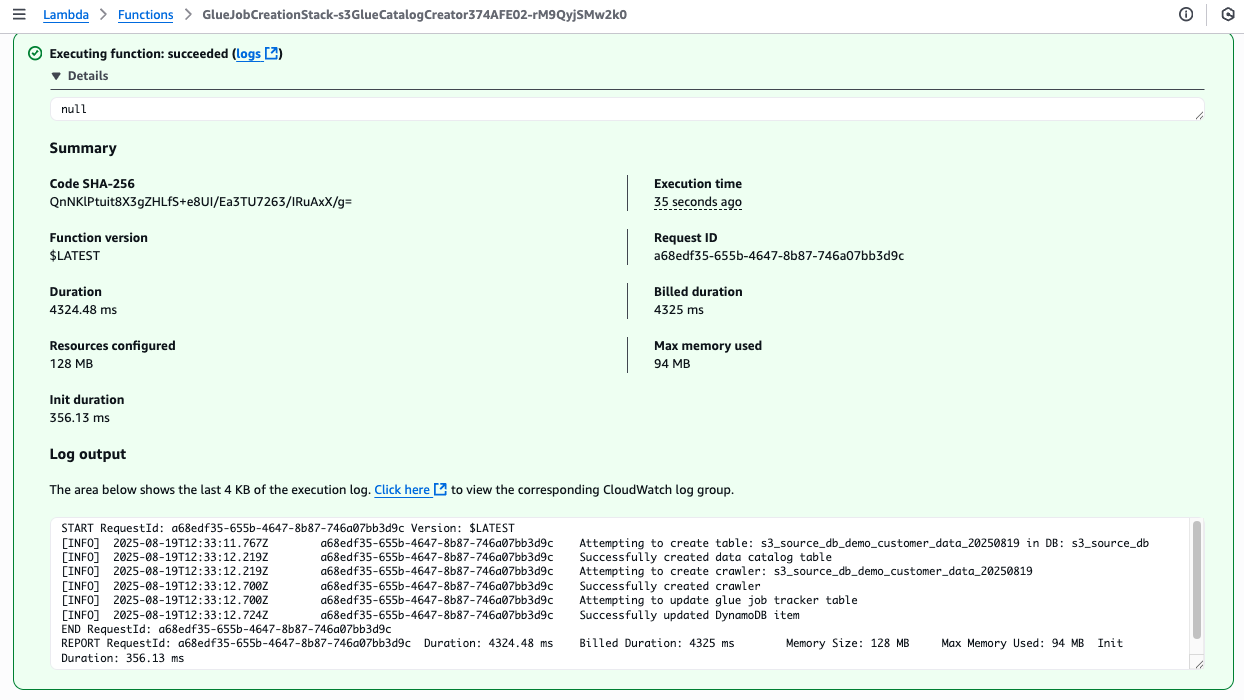Screen dimensions: 1244x700
Task: Click the 356.13 ms init duration value
Action: [80, 418]
